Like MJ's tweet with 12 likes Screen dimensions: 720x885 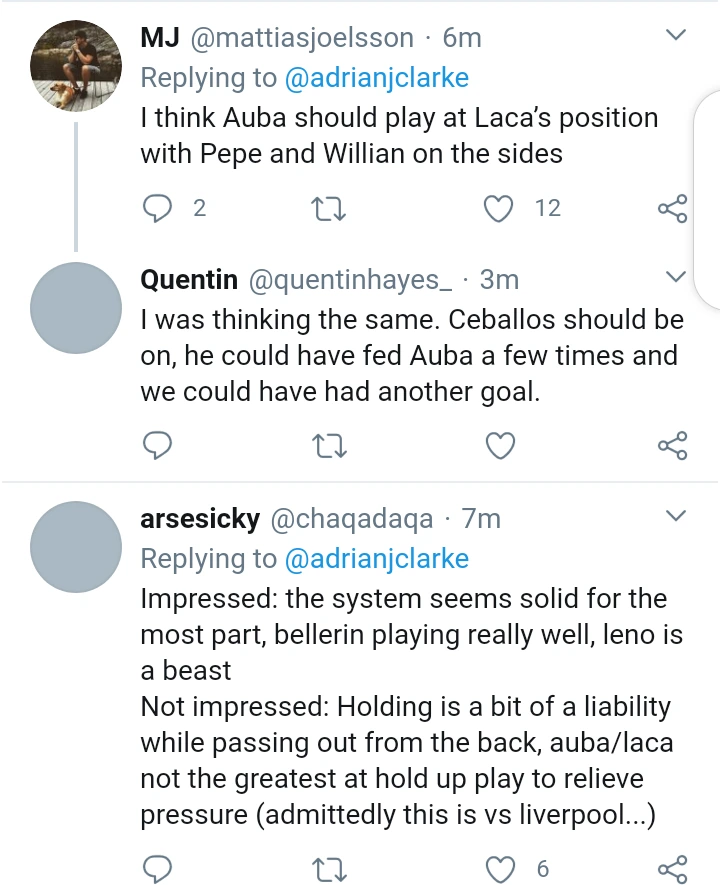click(x=499, y=208)
